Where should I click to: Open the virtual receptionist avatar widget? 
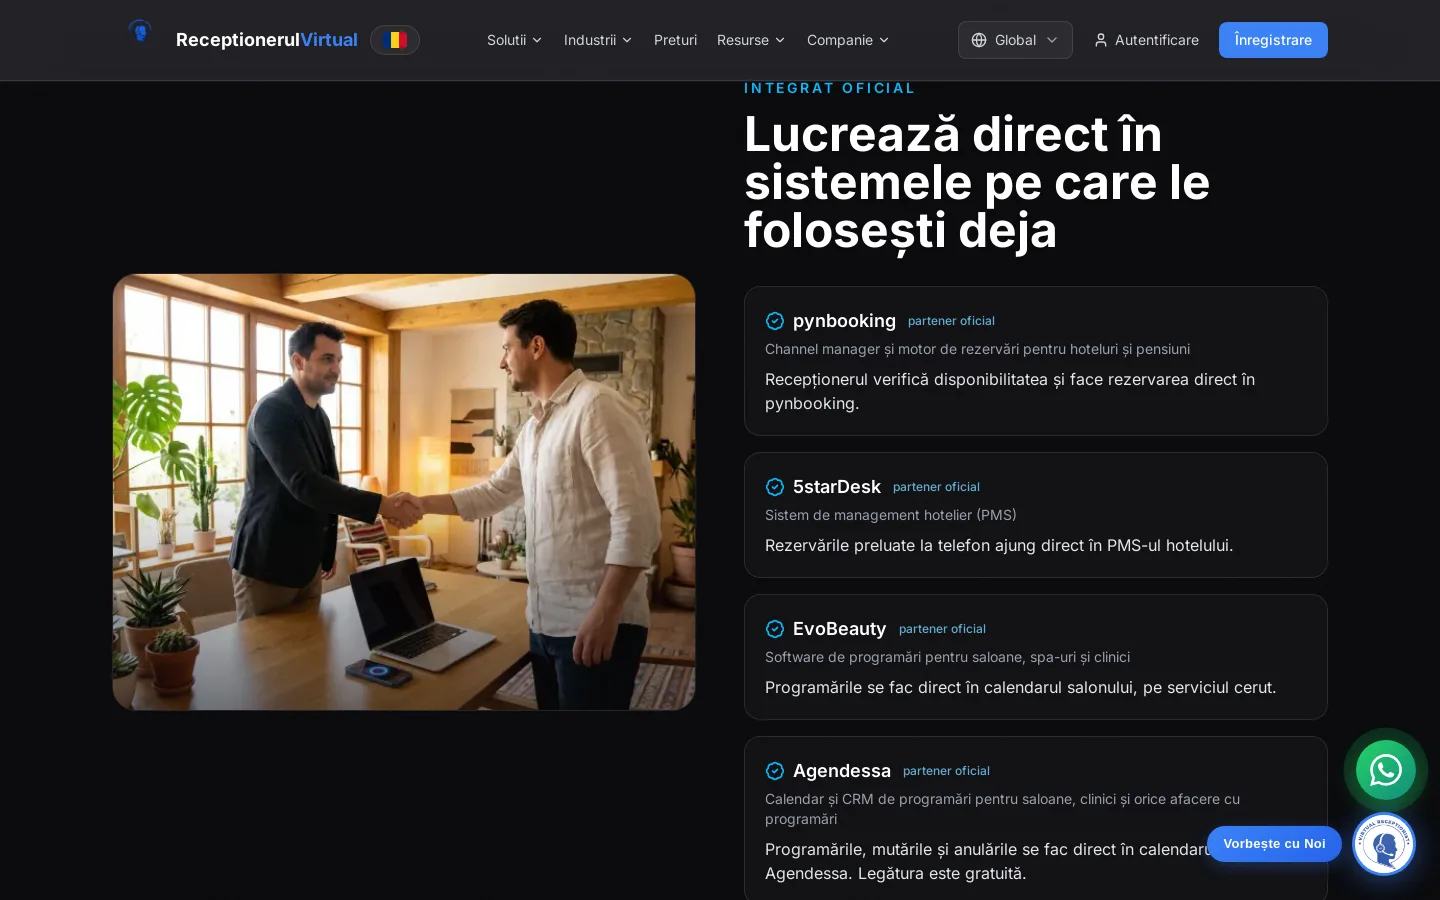coord(1384,844)
